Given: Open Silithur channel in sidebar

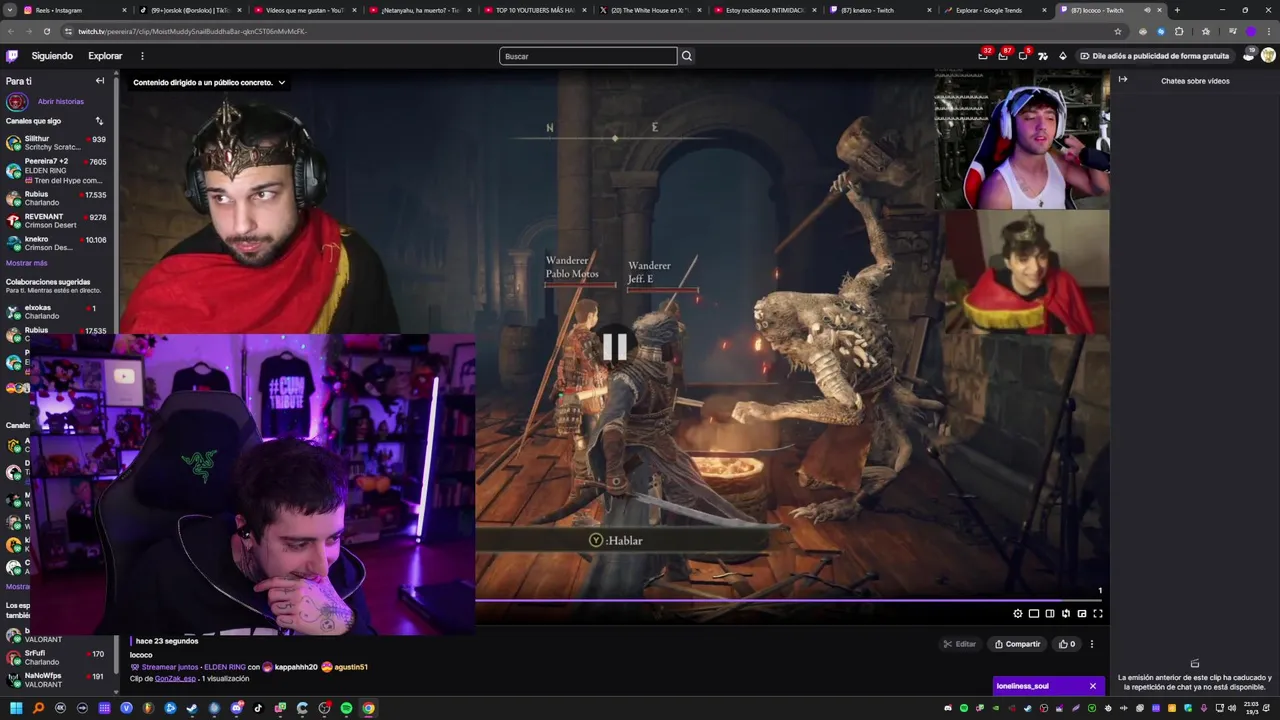Looking at the screenshot, I should 56,143.
